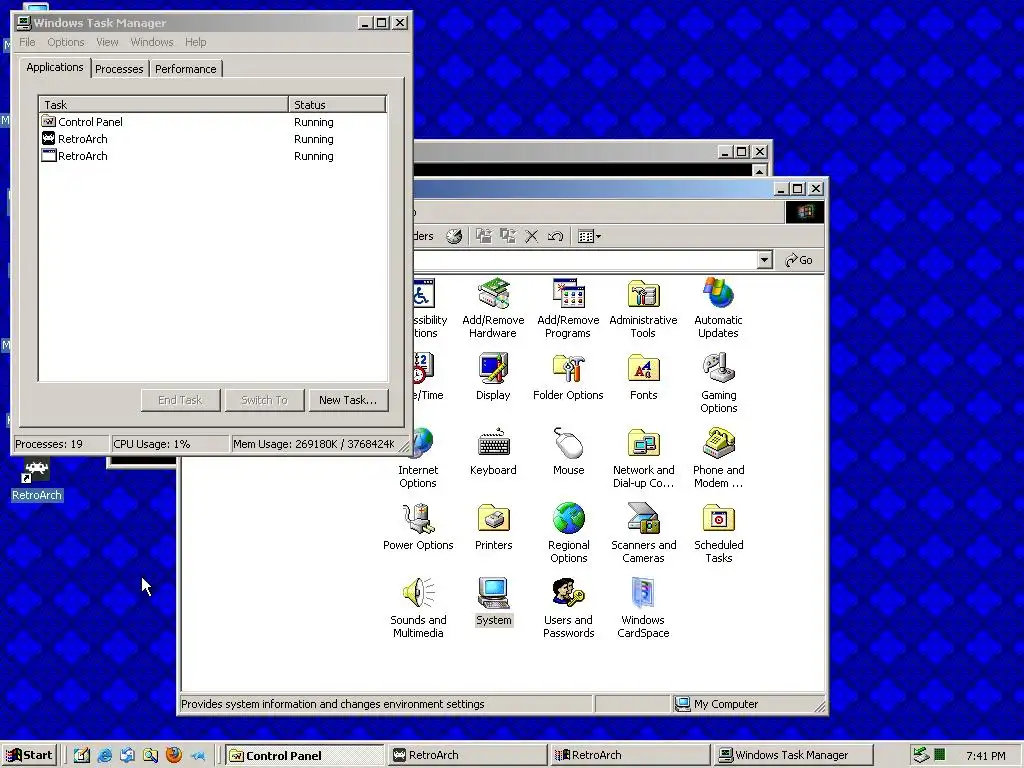Select the Applications tab
1024x768 pixels.
point(55,67)
